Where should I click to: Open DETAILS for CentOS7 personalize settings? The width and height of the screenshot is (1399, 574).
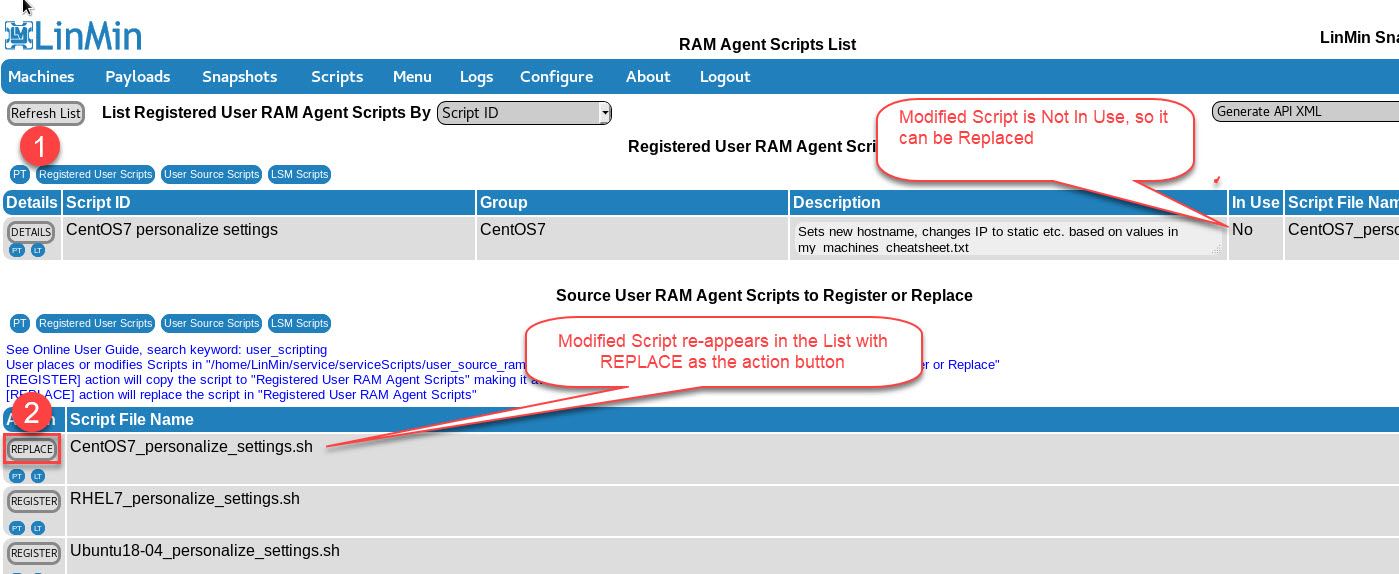point(31,232)
